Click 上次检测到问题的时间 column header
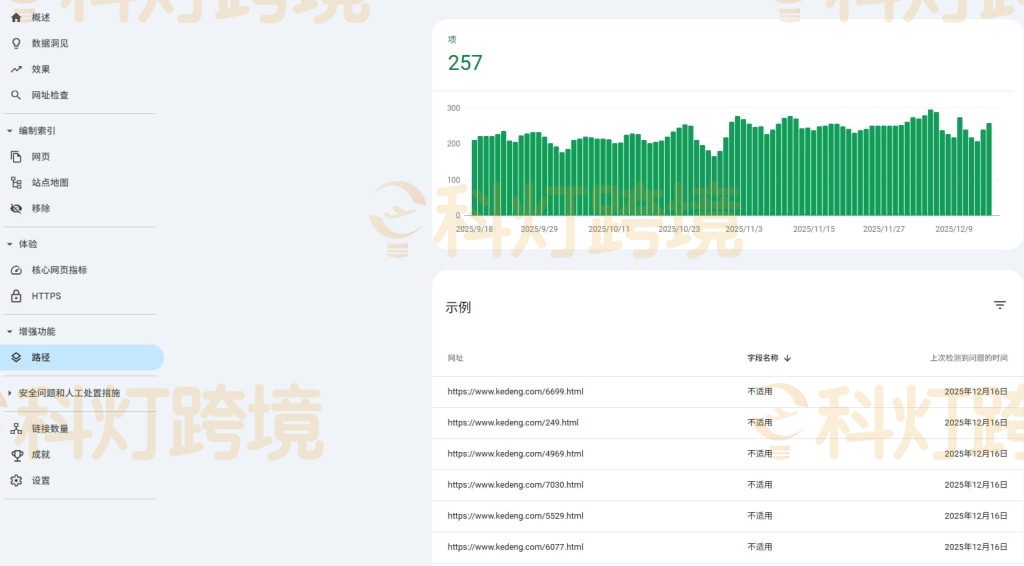 pos(968,358)
